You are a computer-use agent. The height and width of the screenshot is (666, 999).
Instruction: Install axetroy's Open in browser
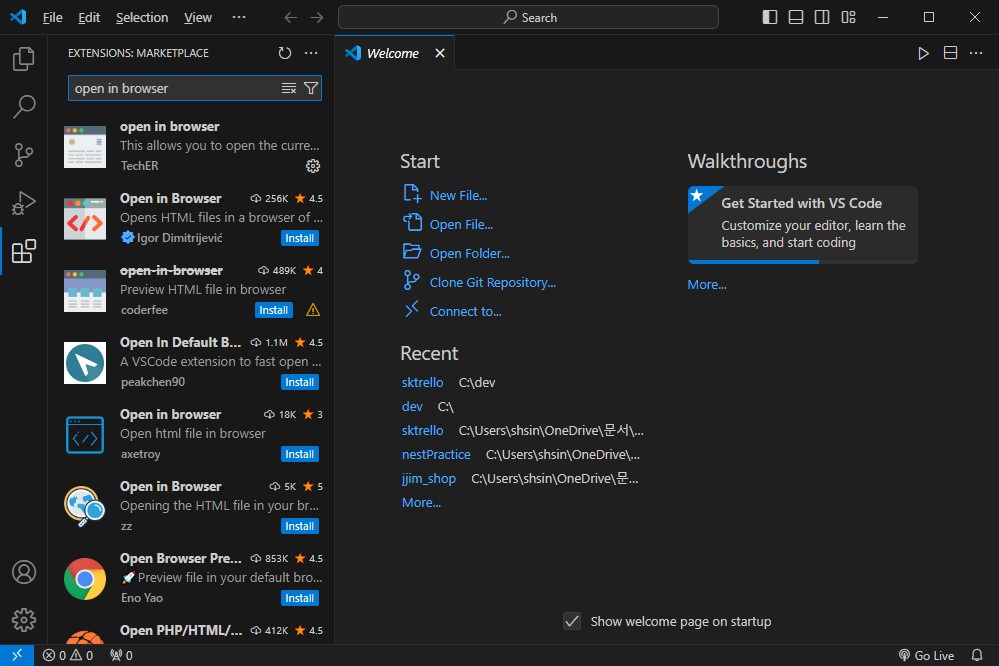coord(299,454)
